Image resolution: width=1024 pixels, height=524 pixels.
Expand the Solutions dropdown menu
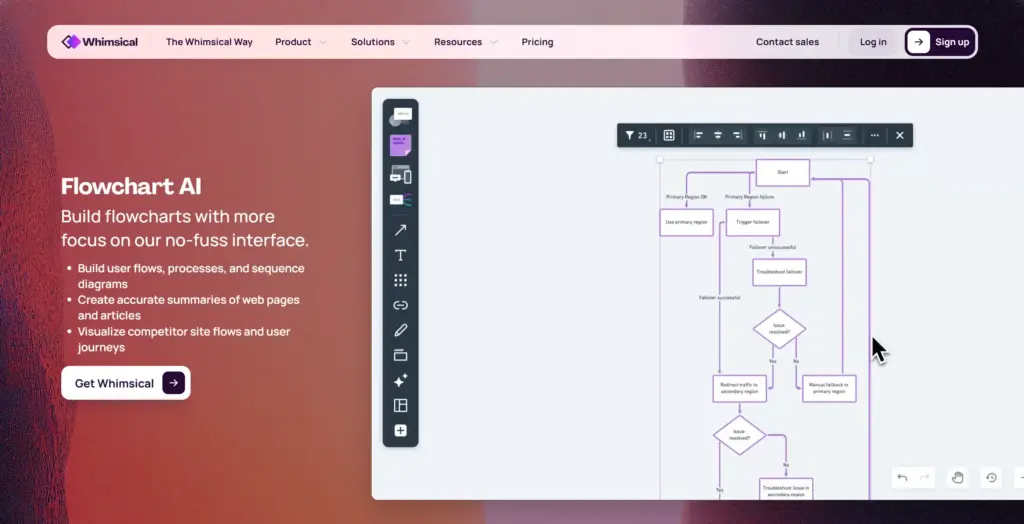point(379,42)
